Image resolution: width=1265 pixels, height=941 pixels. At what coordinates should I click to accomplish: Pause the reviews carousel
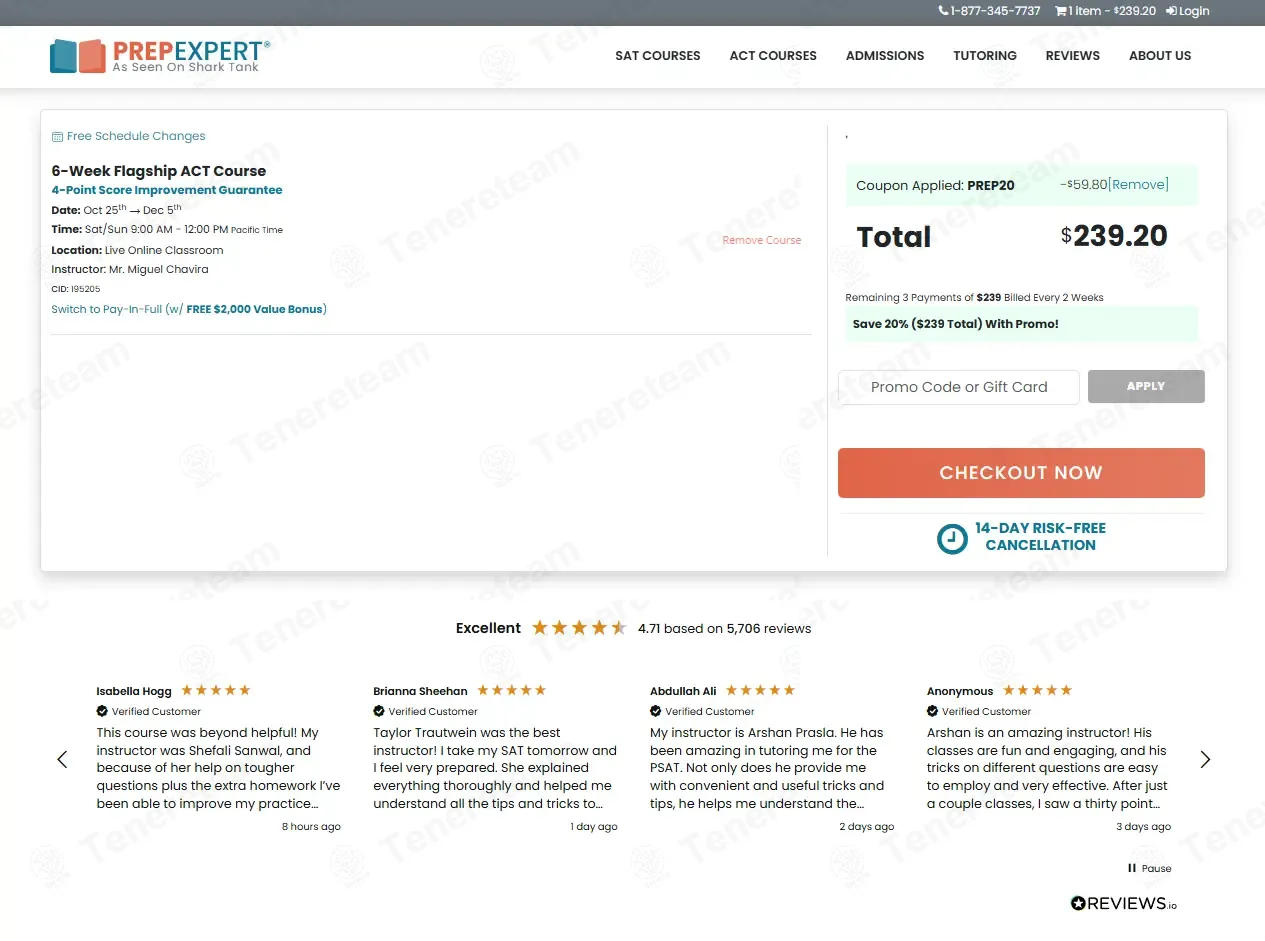pyautogui.click(x=1149, y=868)
